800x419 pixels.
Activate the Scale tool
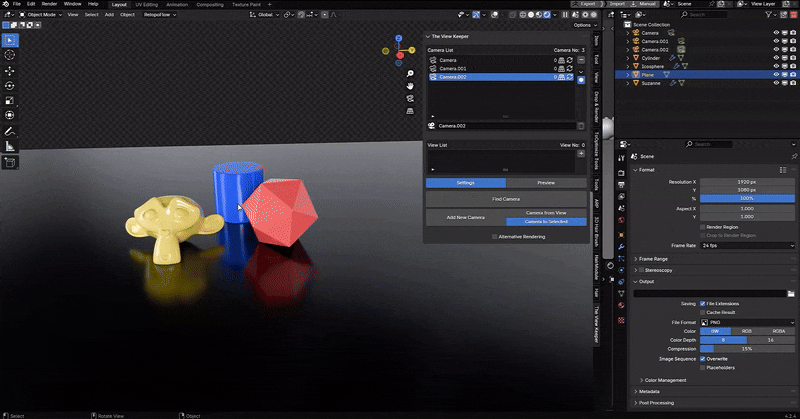point(10,101)
